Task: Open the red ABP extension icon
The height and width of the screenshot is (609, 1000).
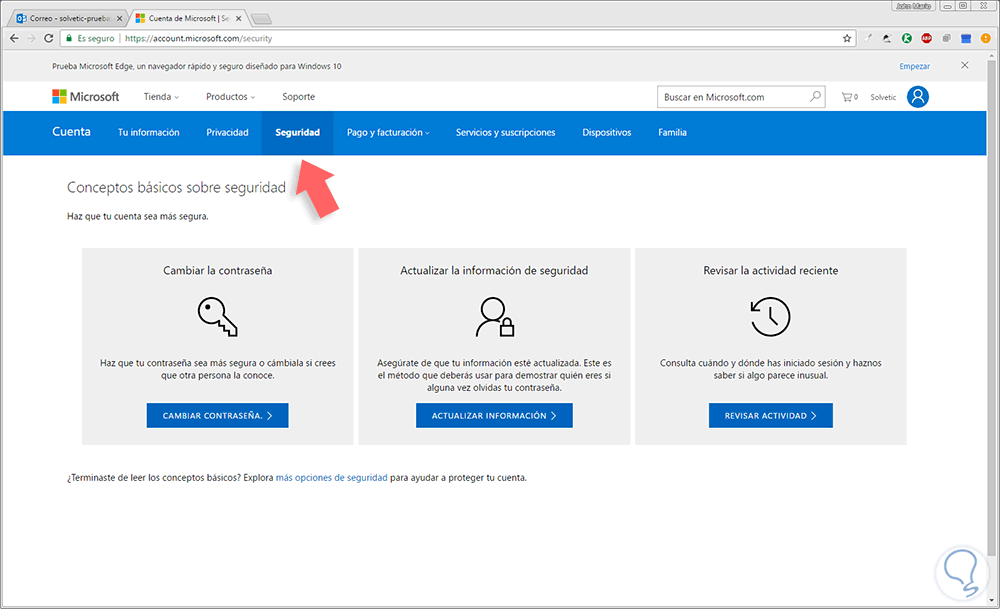Action: pyautogui.click(x=927, y=38)
